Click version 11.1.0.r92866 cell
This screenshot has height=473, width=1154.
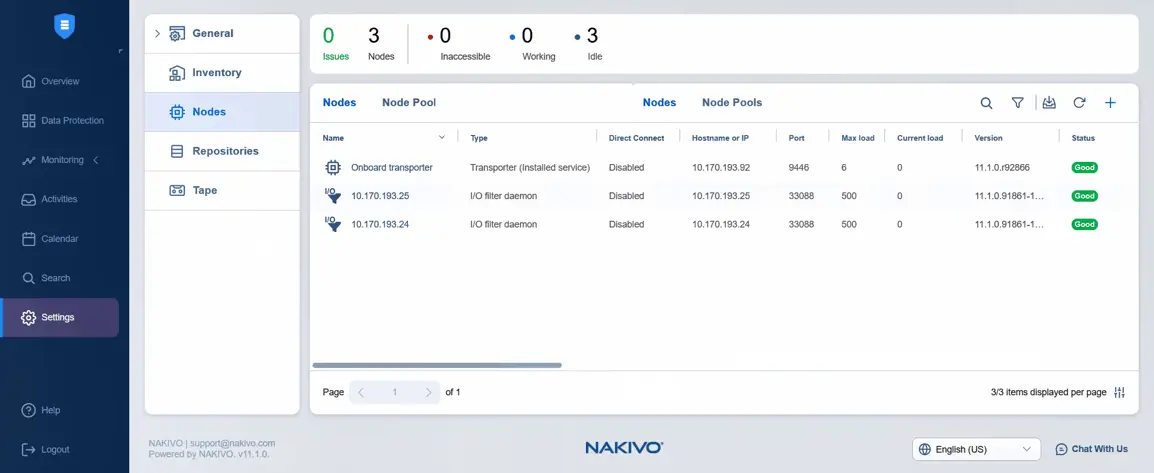click(1002, 168)
